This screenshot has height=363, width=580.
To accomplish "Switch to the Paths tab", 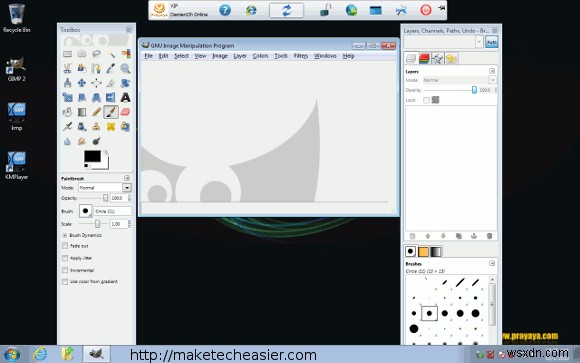I will coord(438,58).
